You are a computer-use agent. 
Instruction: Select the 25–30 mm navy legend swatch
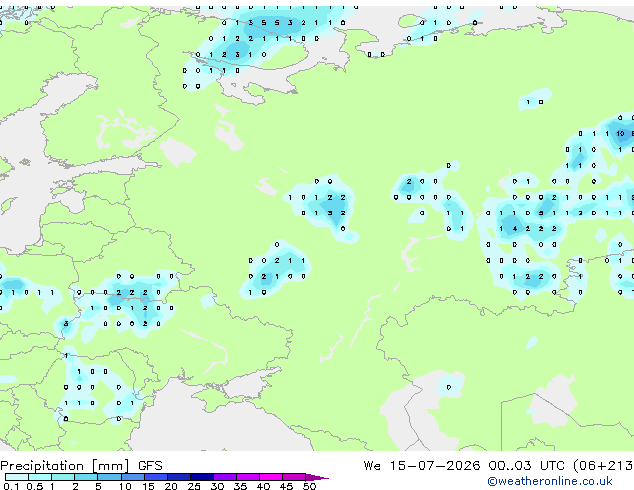(x=202, y=477)
